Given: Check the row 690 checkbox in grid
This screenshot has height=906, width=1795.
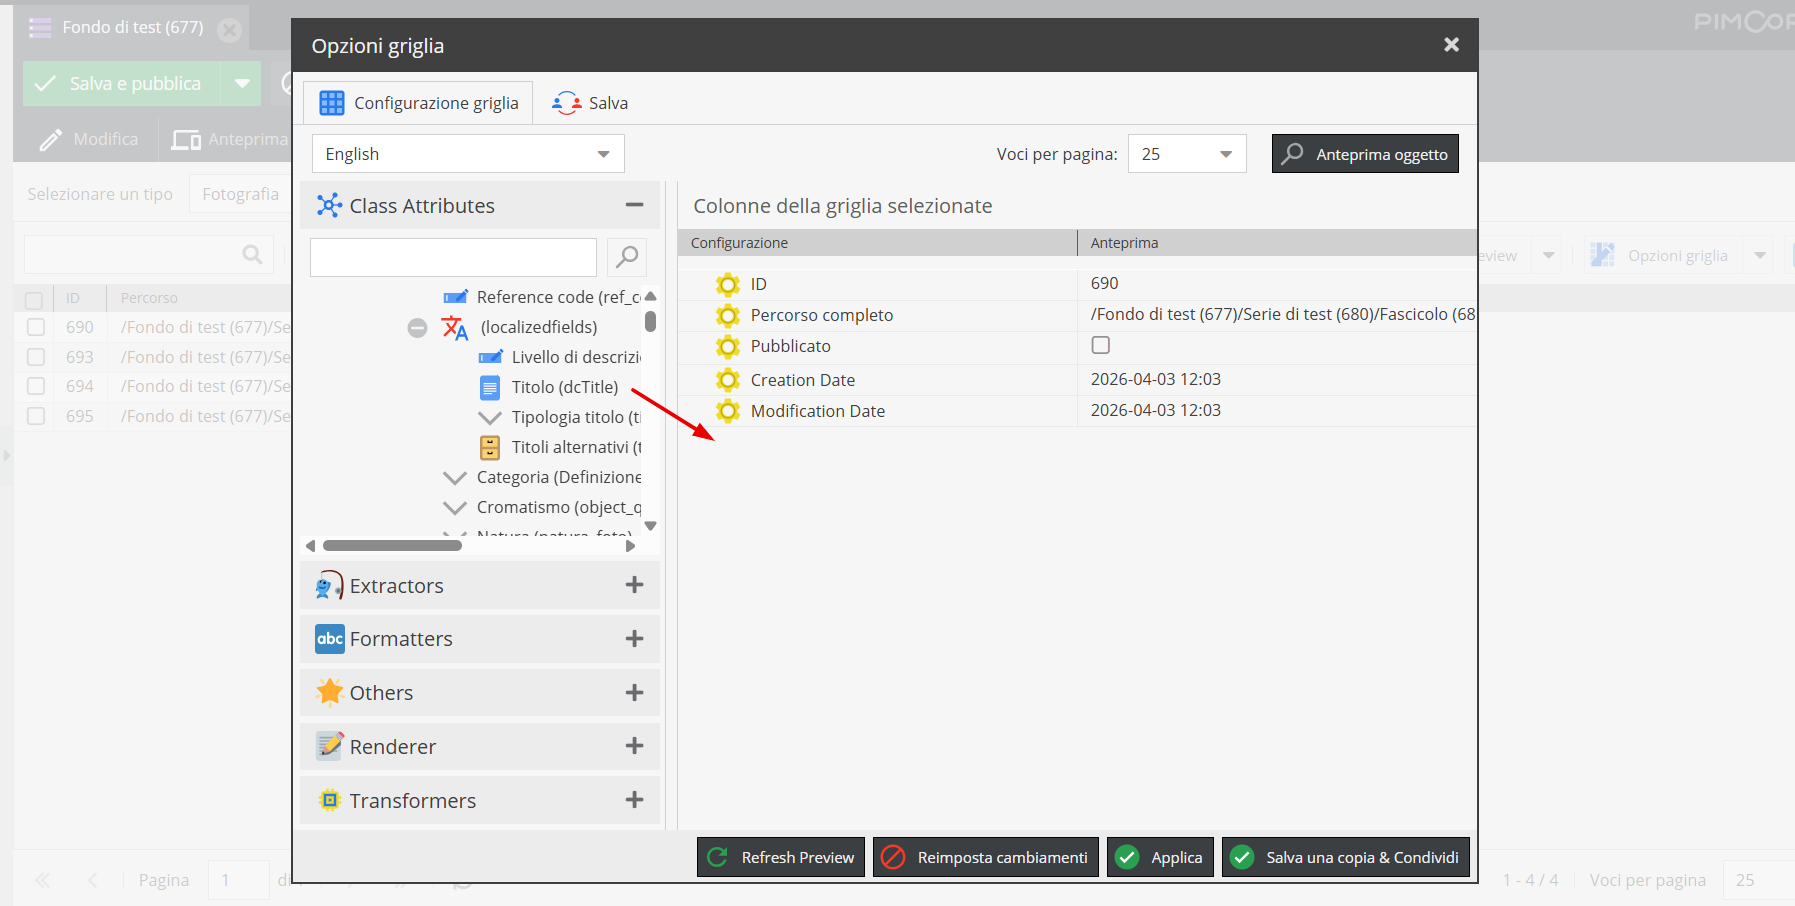Looking at the screenshot, I should (x=36, y=327).
